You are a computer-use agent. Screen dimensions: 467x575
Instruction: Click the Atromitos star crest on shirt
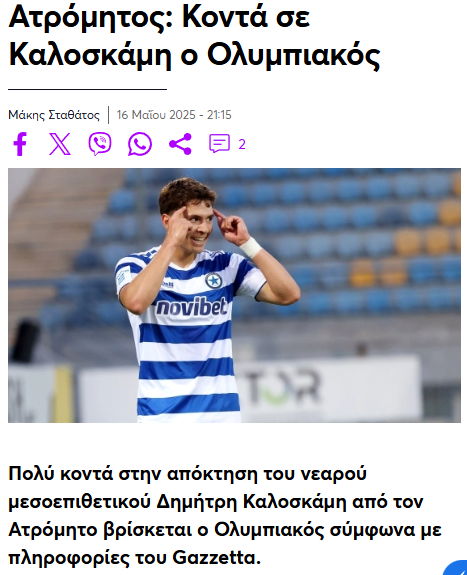tap(214, 281)
